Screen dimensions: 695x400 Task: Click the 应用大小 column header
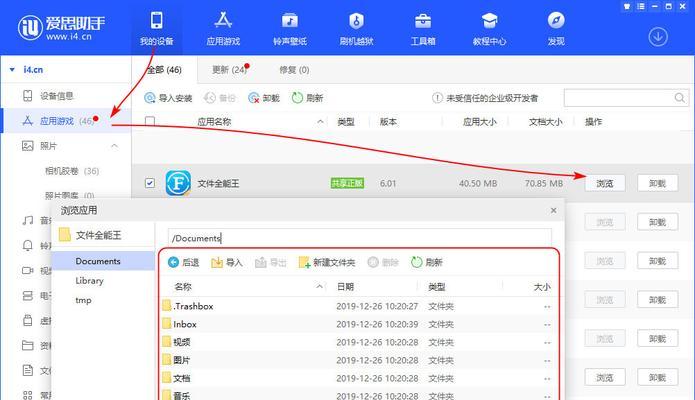480,122
